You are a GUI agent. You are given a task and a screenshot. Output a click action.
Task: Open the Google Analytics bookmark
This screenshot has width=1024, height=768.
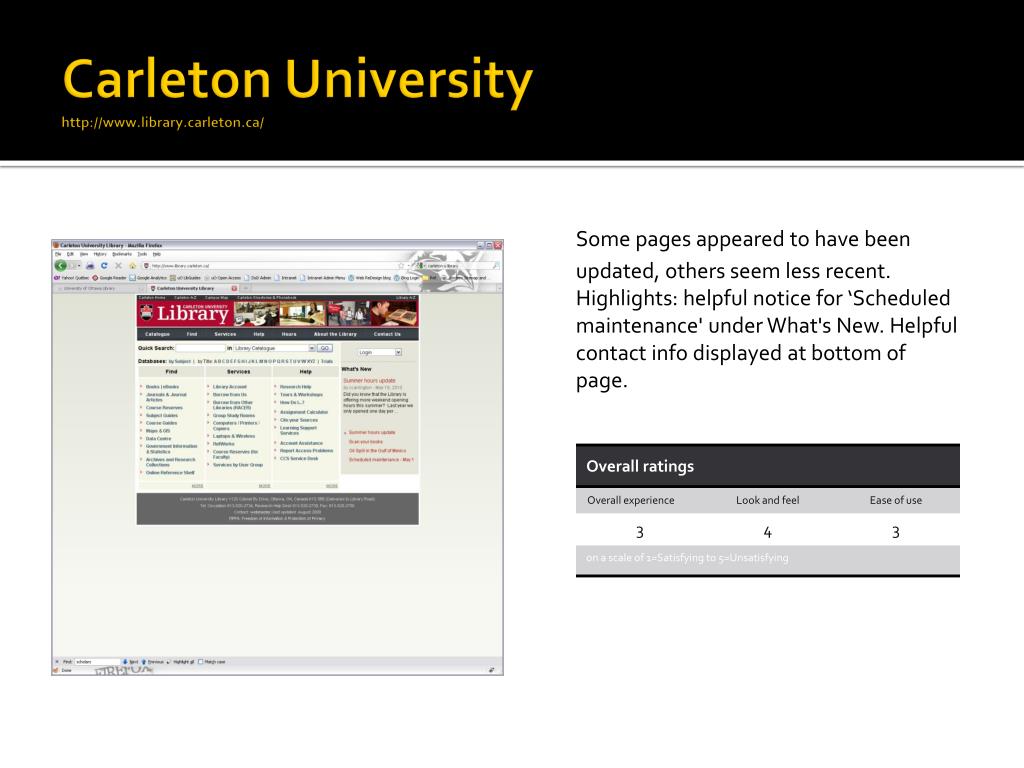[x=148, y=278]
